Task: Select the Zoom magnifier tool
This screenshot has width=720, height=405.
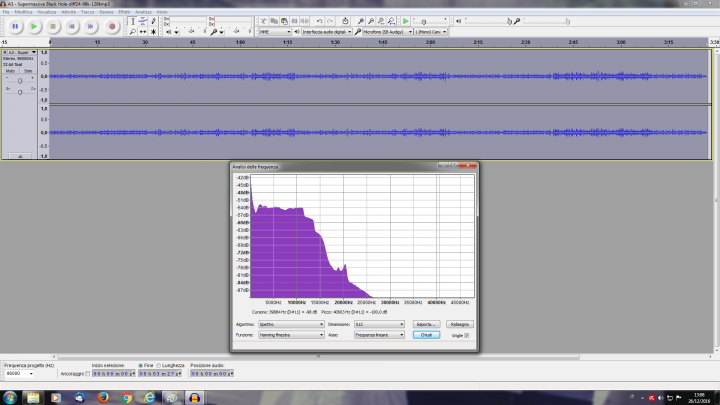Action: coord(133,32)
